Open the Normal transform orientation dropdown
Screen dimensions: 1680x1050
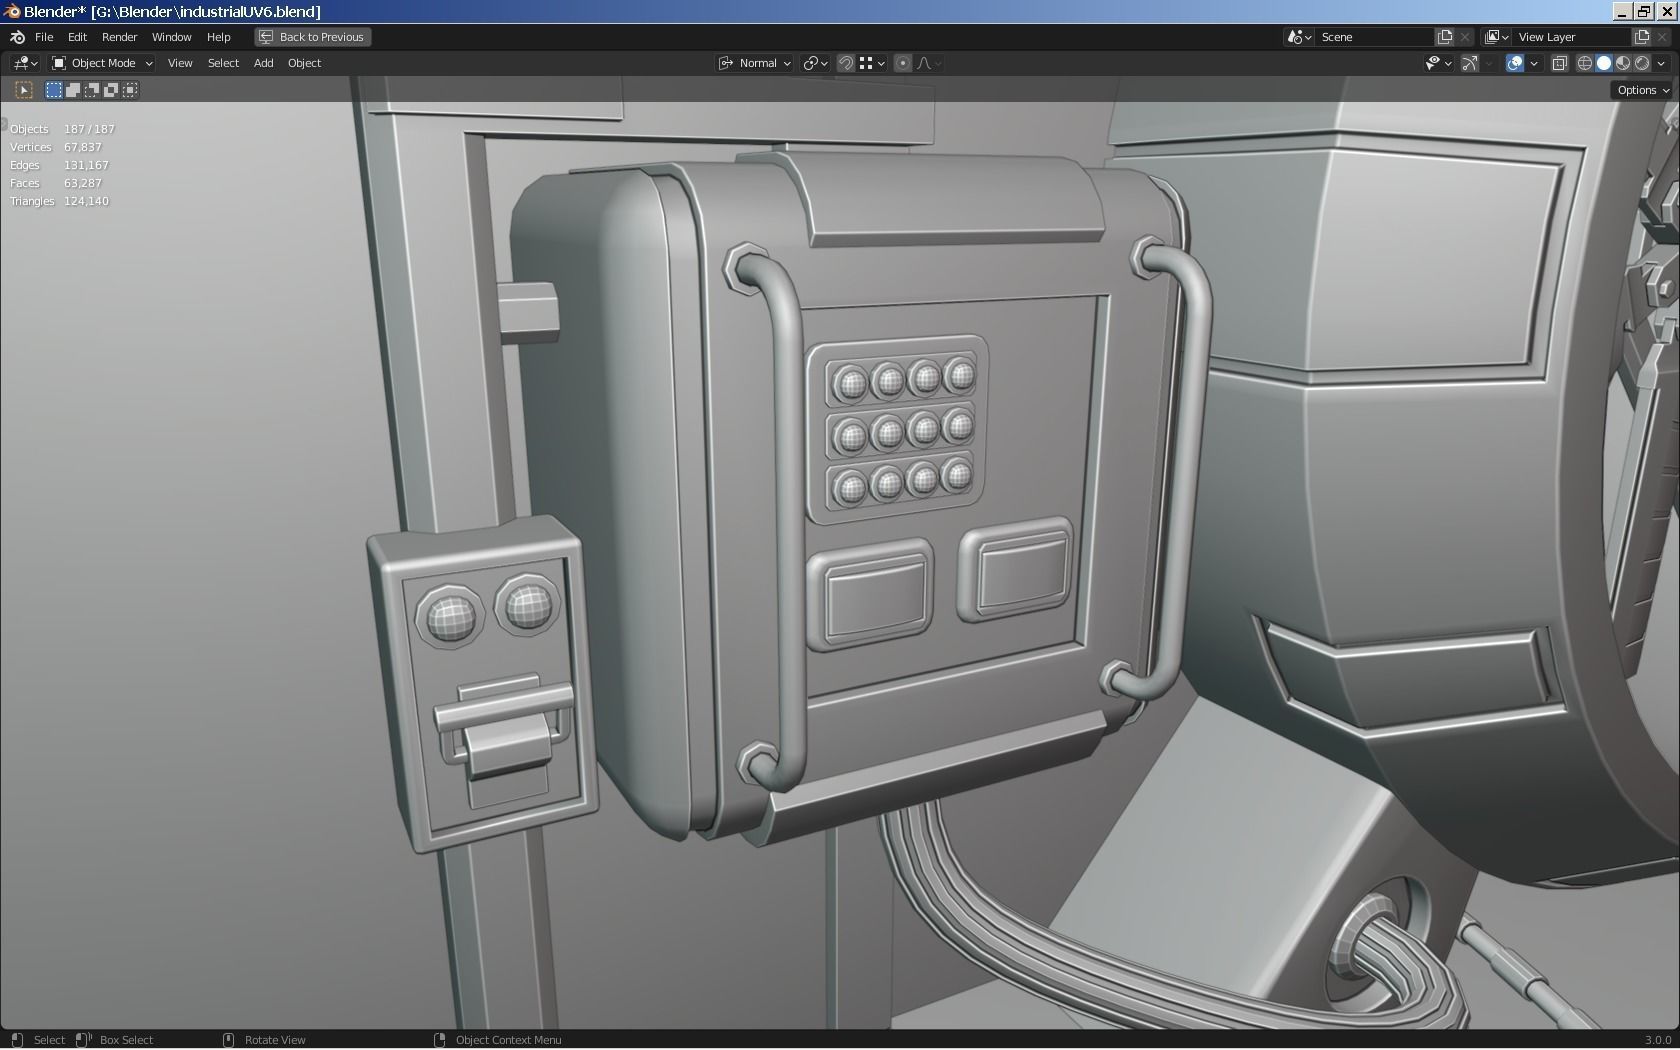coord(755,63)
